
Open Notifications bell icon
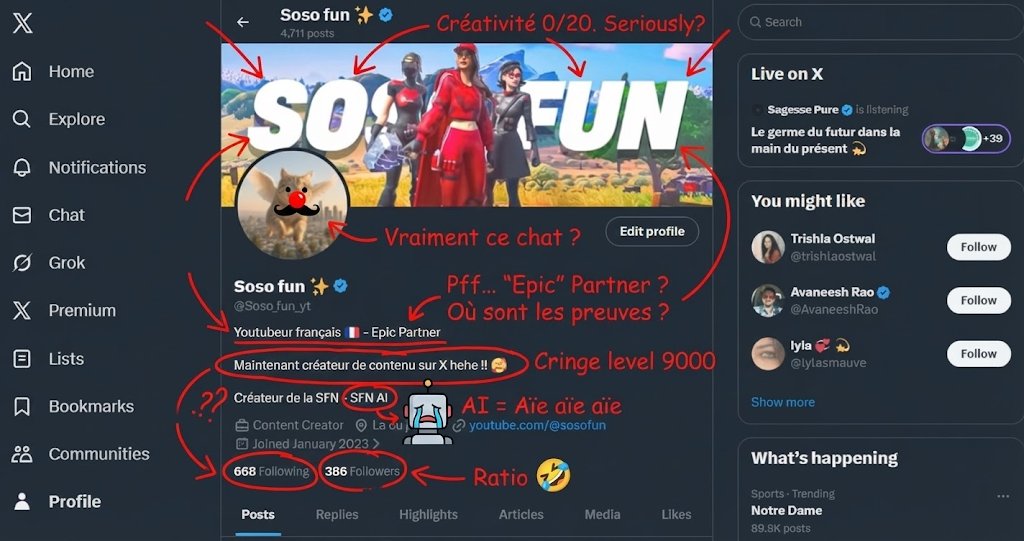tap(22, 167)
